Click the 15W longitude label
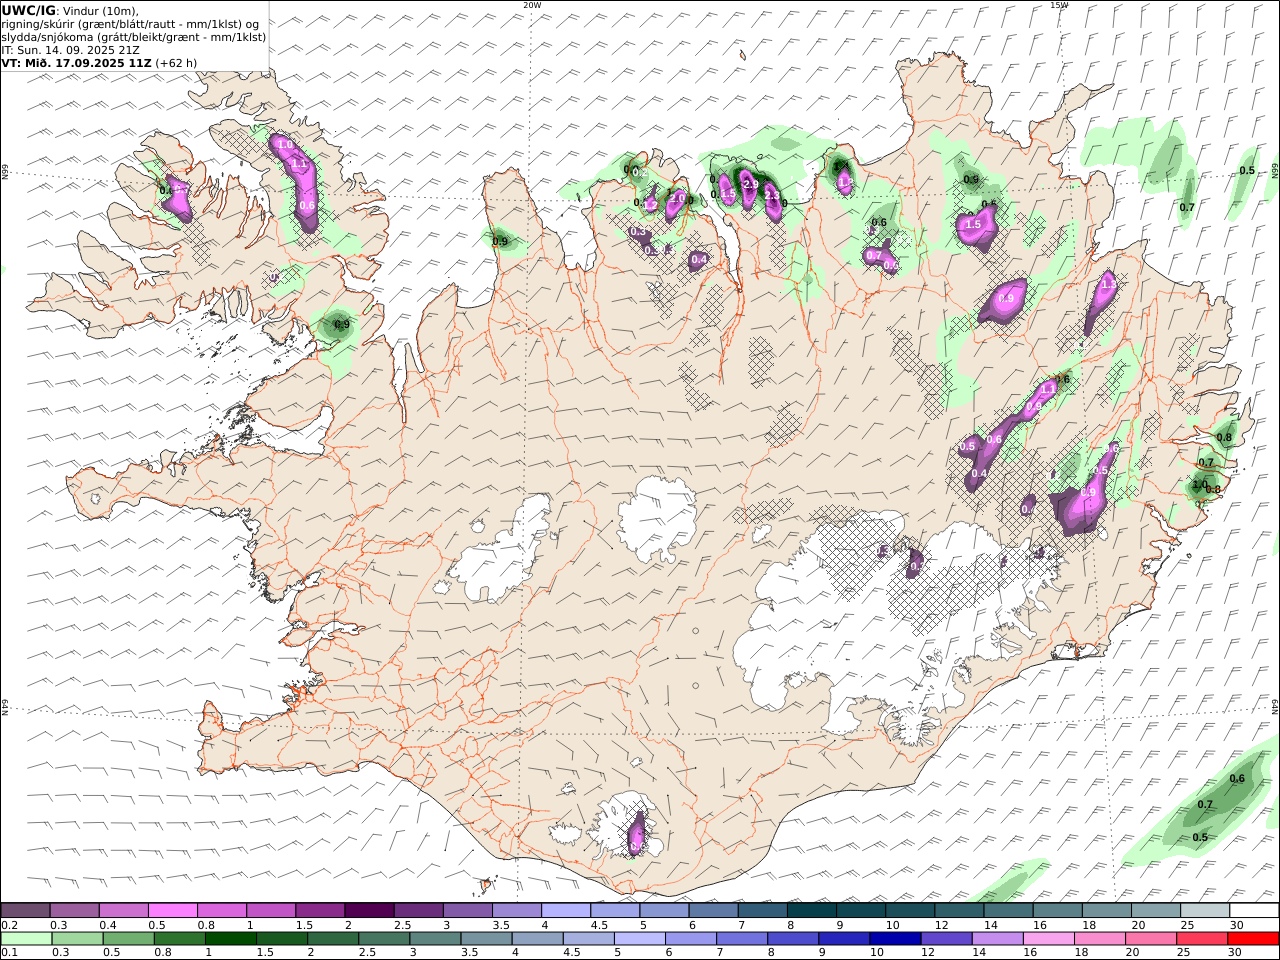 pos(1059,5)
